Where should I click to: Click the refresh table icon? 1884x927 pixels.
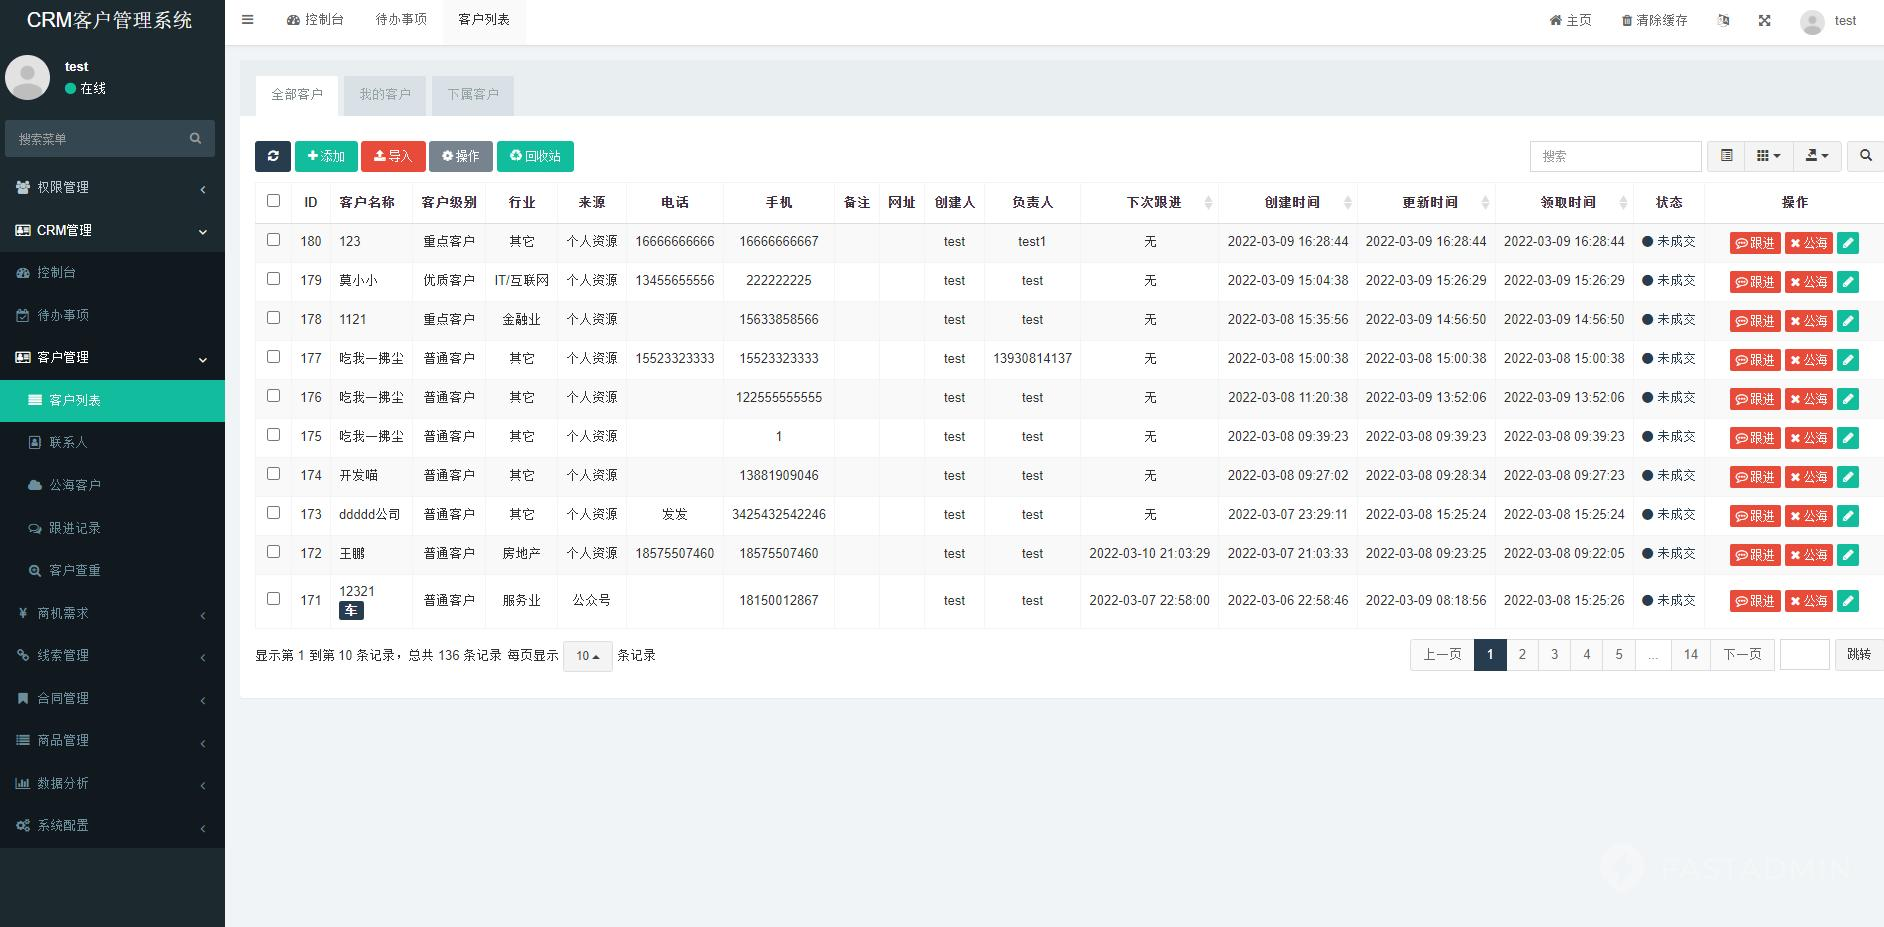point(272,156)
